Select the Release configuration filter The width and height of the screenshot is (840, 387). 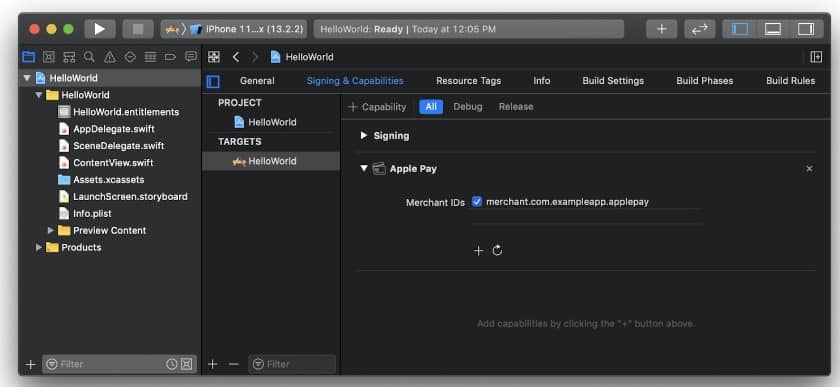[x=516, y=107]
